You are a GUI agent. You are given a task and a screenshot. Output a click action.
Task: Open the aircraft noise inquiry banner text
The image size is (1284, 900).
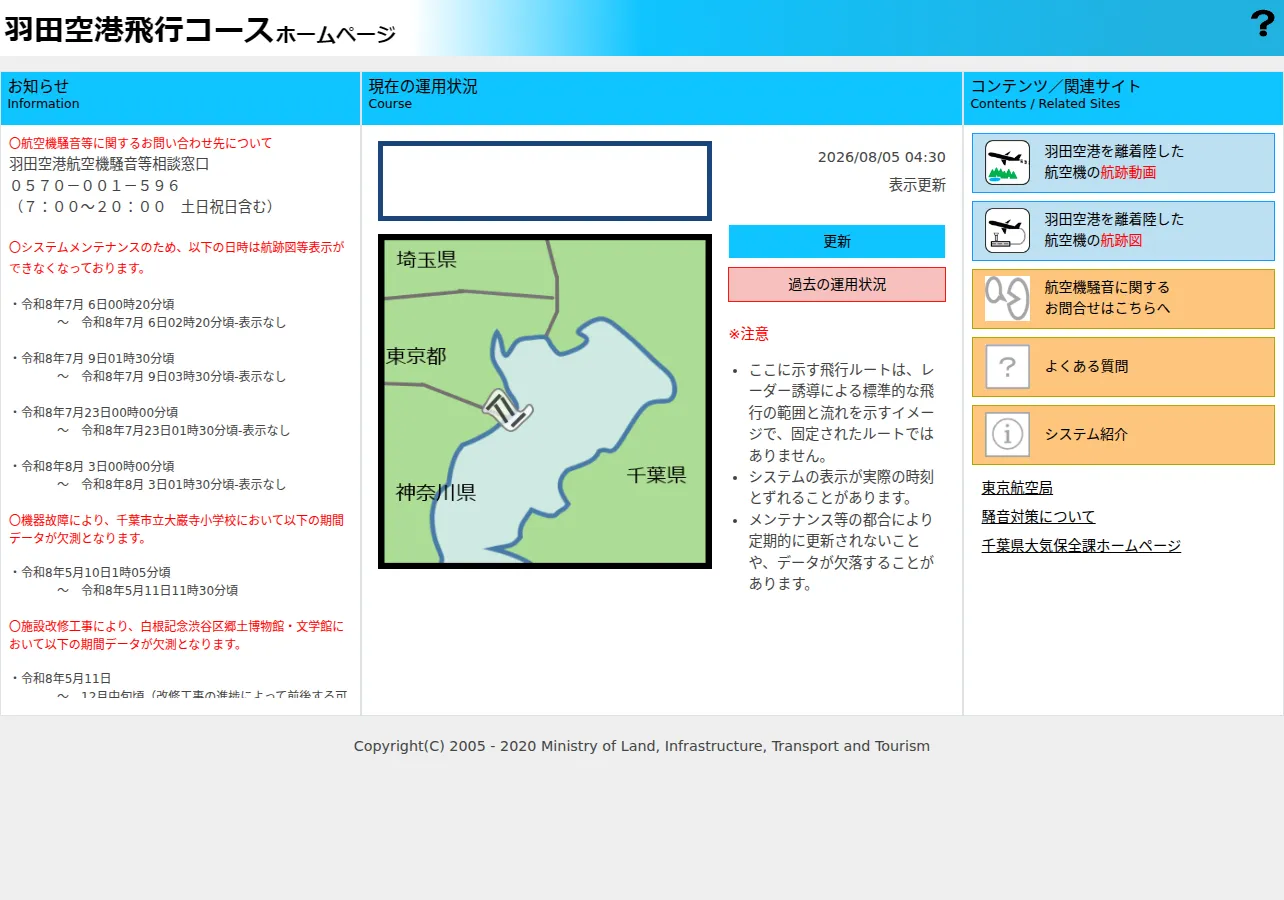point(1107,298)
